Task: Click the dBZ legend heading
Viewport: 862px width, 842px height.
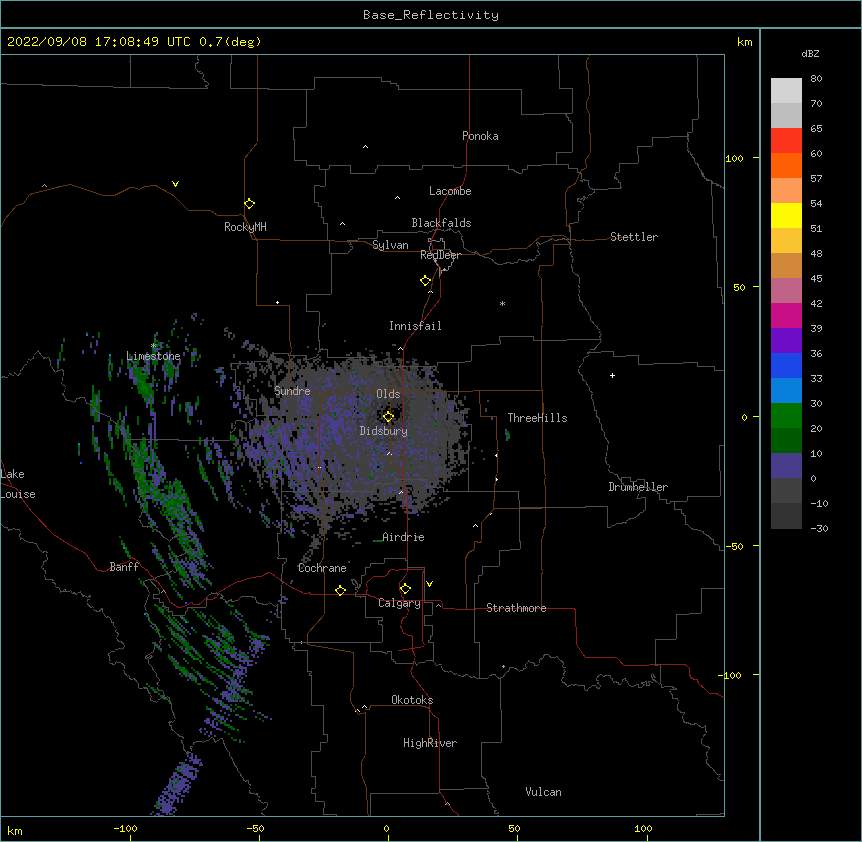Action: tap(810, 54)
